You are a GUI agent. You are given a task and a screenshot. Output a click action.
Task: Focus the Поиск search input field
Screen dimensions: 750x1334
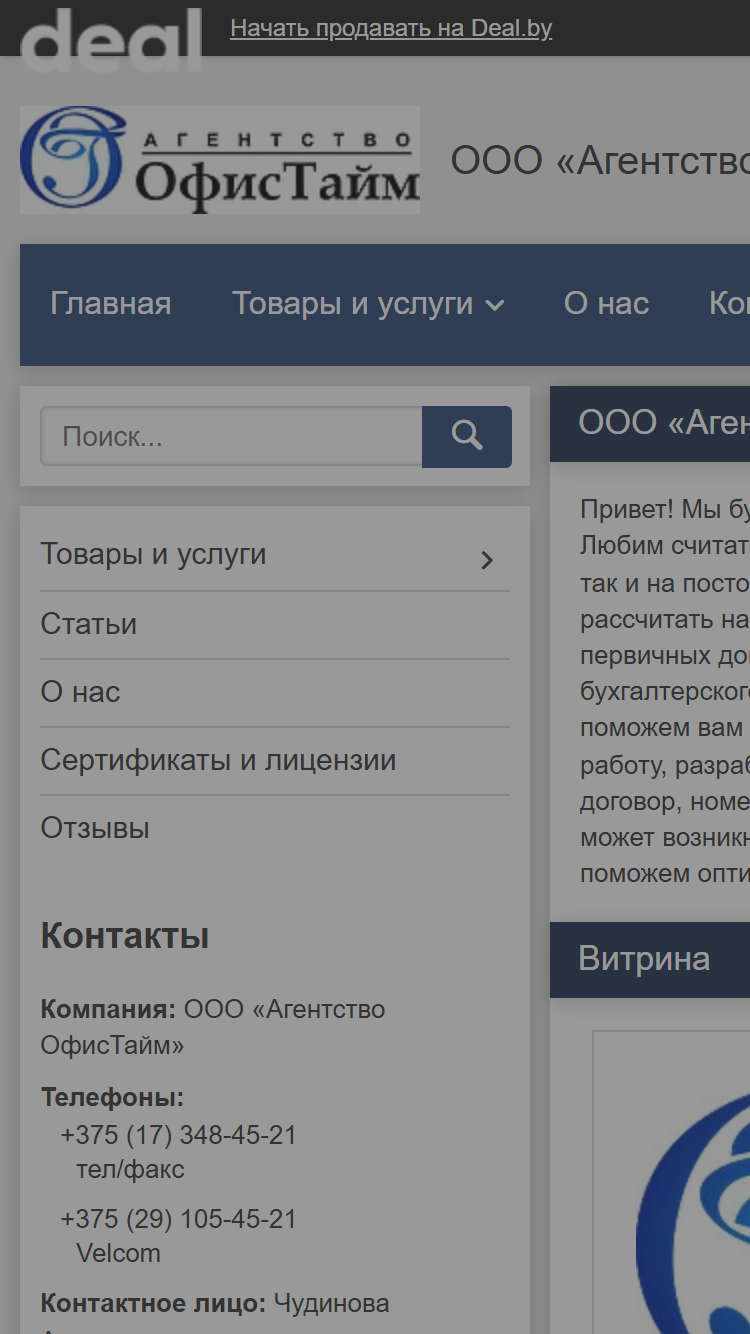coord(231,436)
